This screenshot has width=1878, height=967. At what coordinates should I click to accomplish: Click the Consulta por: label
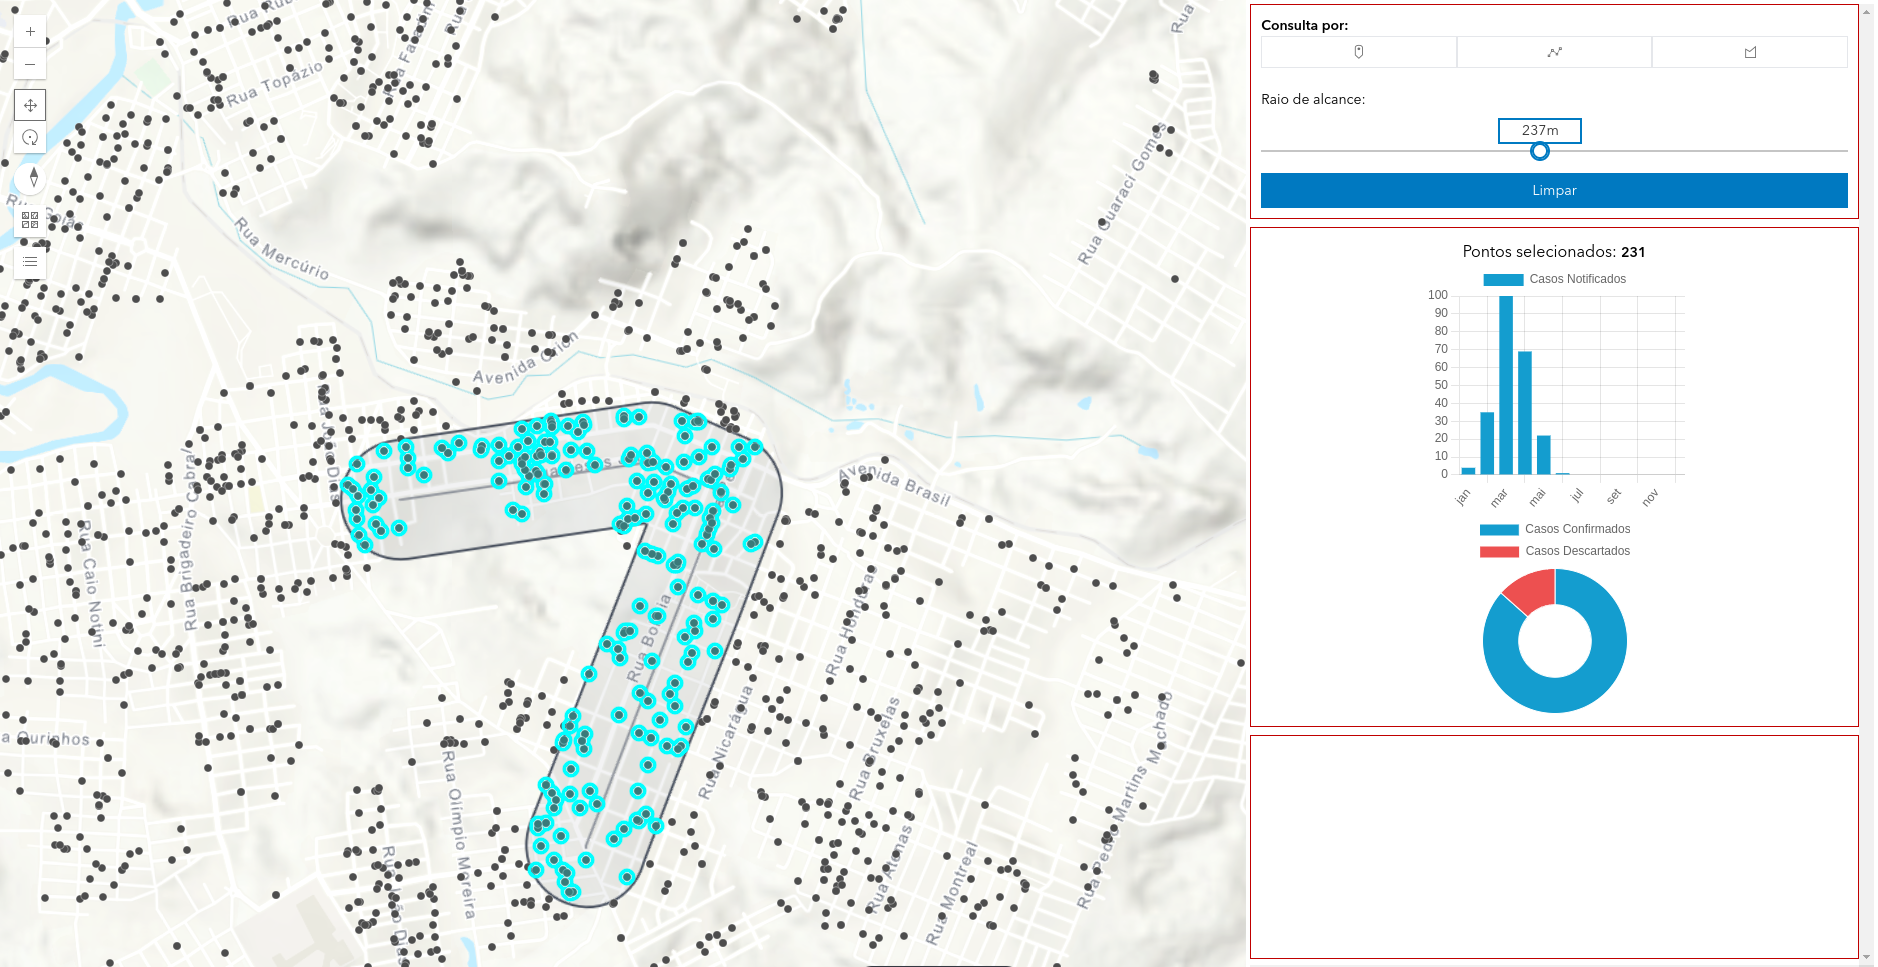pos(1304,25)
